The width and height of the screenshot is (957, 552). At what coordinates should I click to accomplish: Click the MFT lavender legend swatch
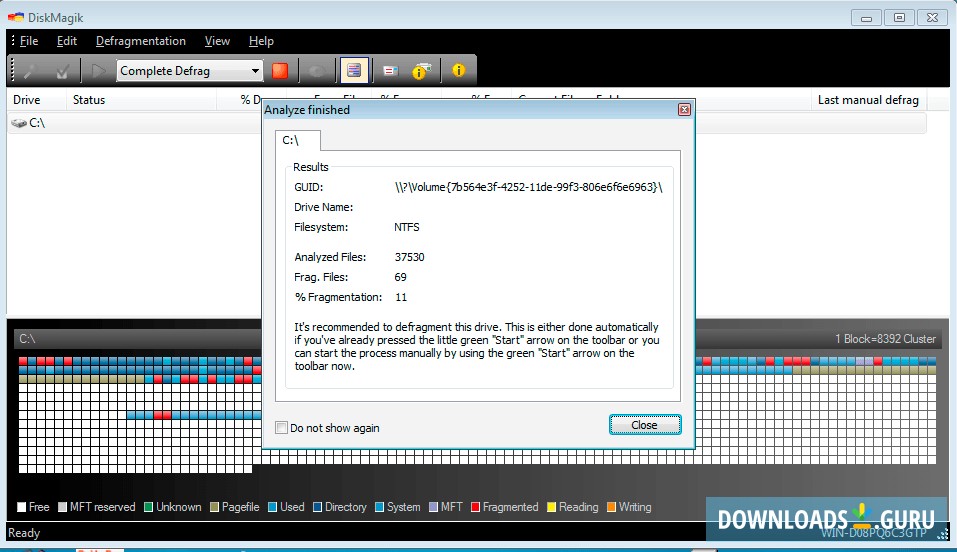[433, 507]
